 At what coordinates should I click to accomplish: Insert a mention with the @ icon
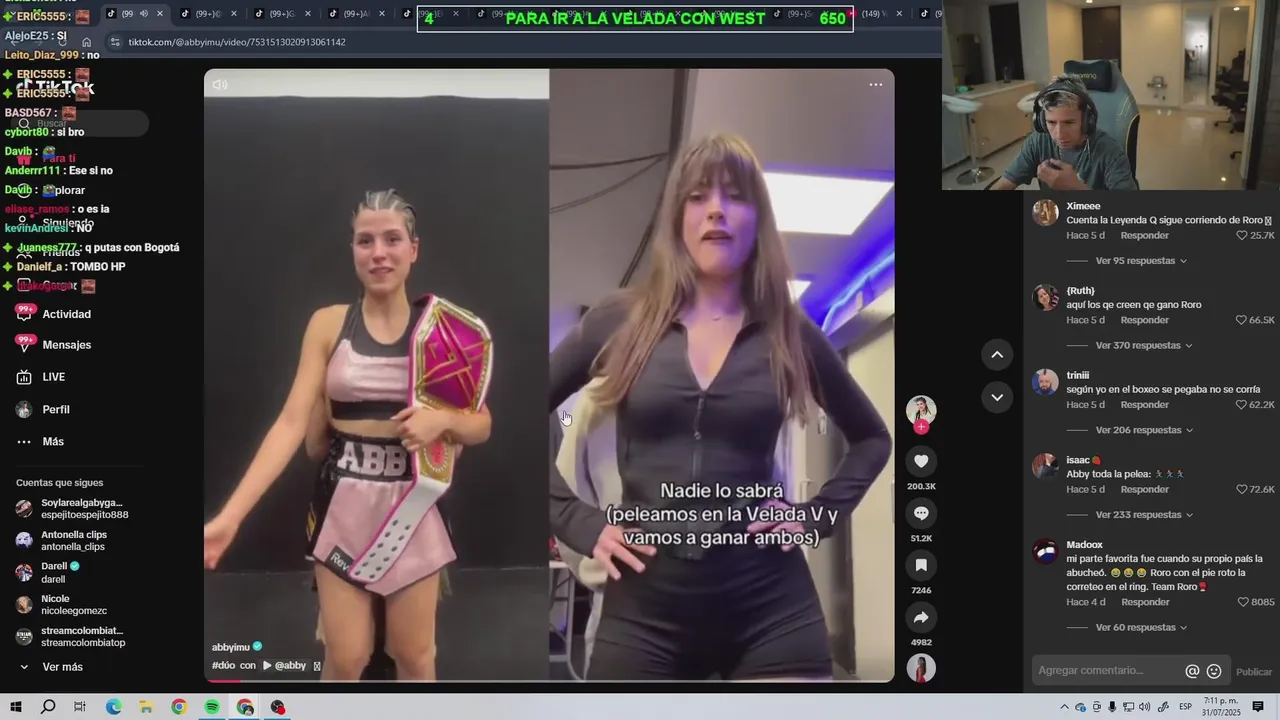(x=1192, y=671)
